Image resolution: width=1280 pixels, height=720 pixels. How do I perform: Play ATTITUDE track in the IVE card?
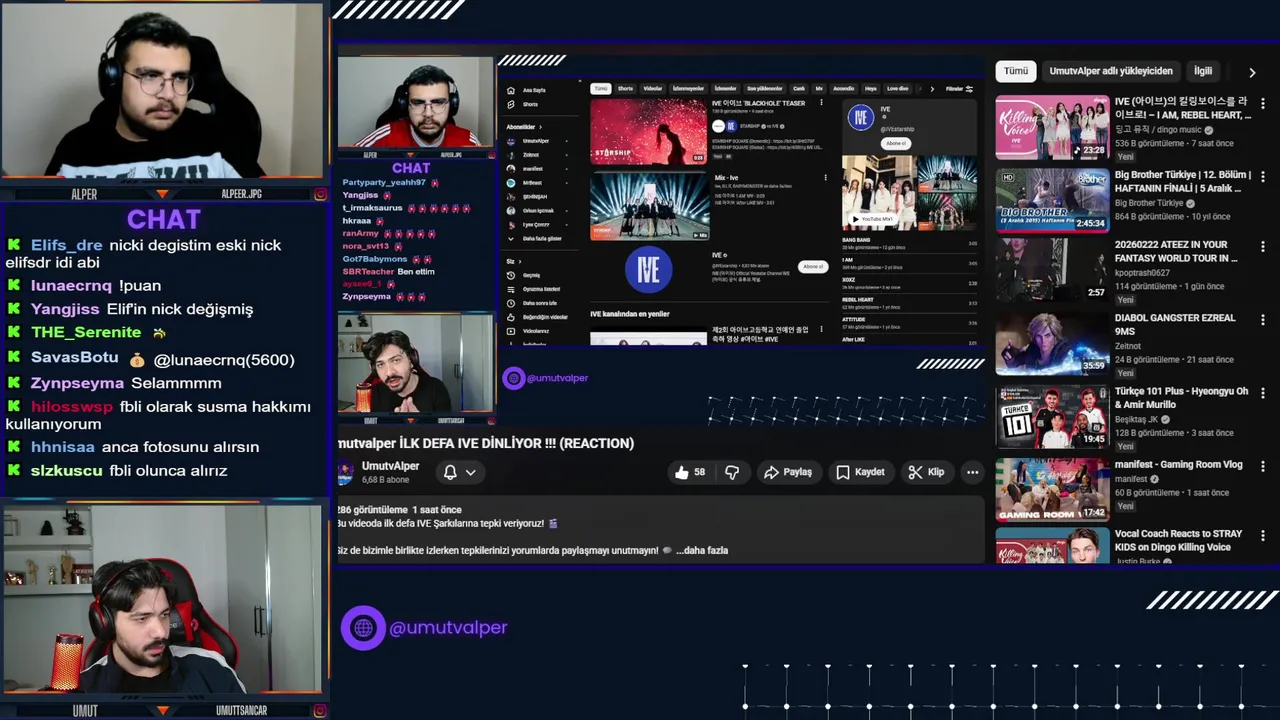point(909,323)
